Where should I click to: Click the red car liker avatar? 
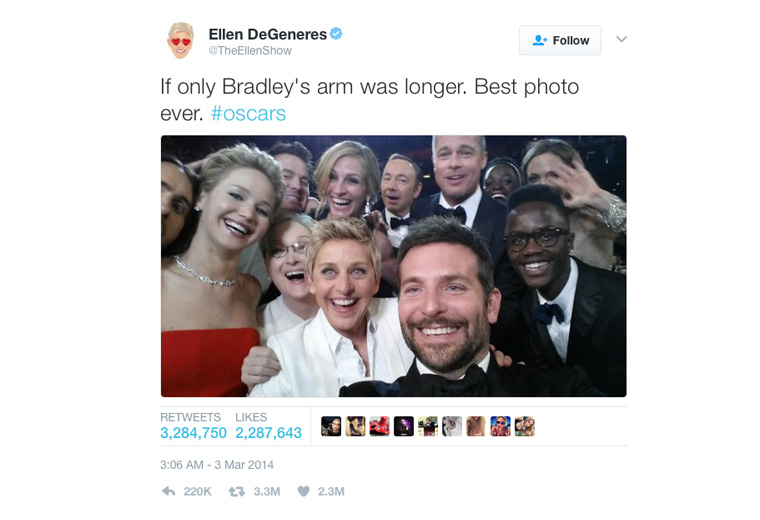pyautogui.click(x=380, y=426)
